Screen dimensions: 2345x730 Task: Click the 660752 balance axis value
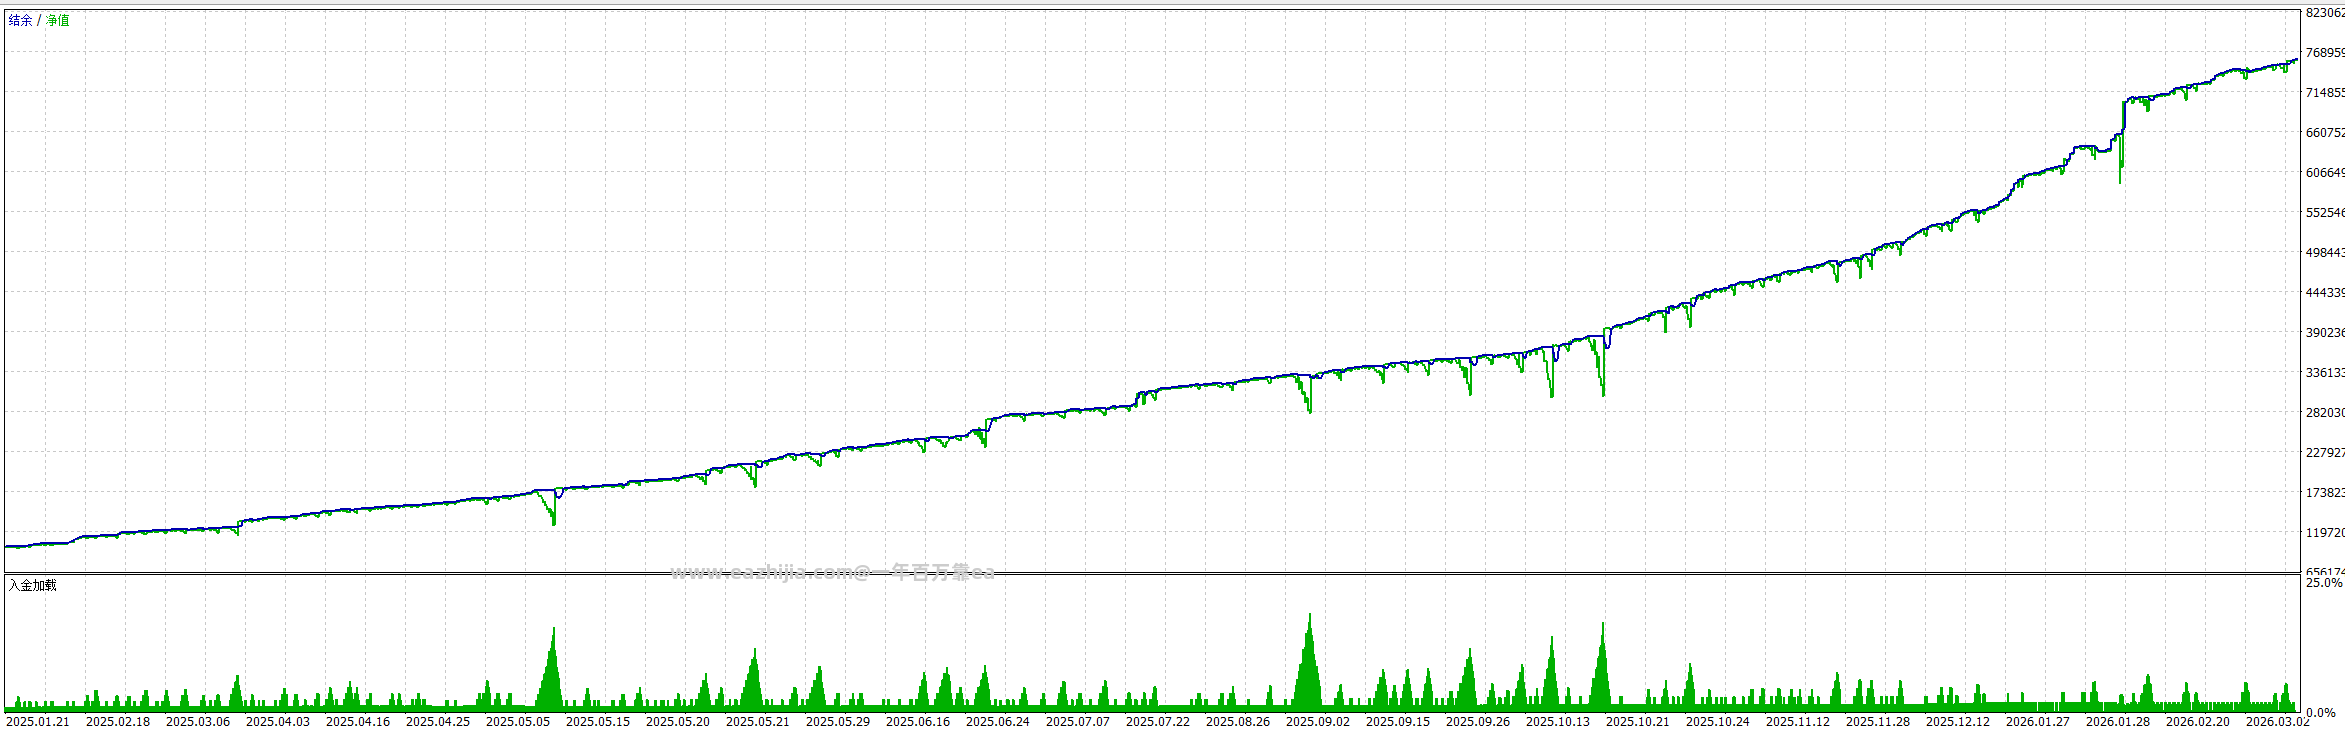(x=2325, y=133)
